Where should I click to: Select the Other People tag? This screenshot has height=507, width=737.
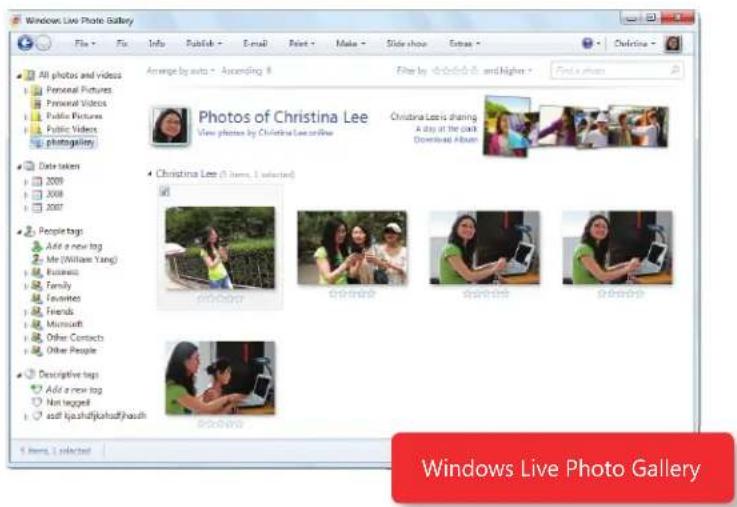tap(71, 351)
